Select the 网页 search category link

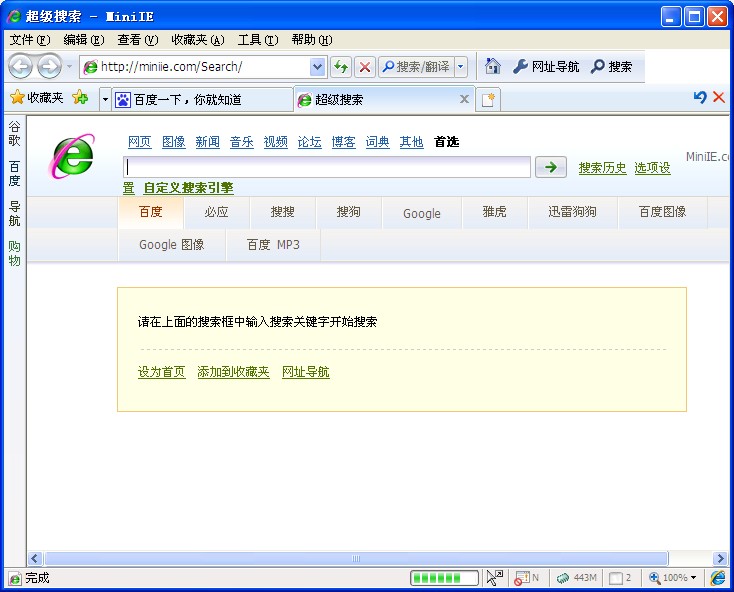(139, 142)
